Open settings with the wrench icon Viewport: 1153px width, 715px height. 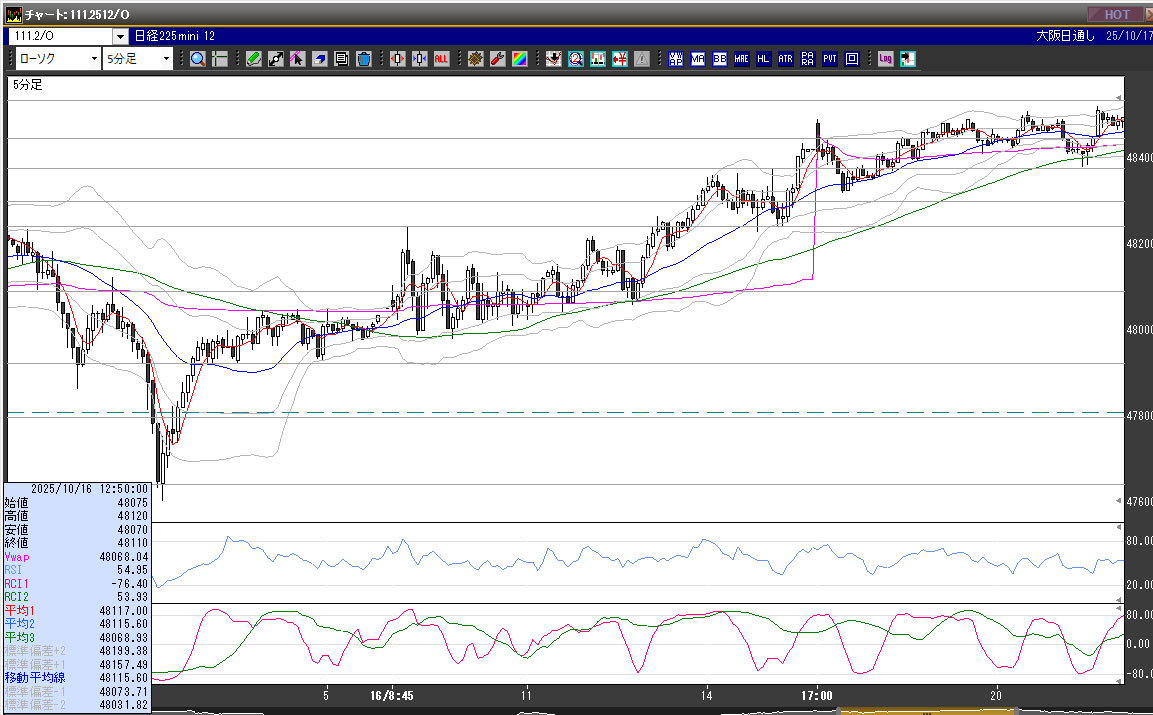(x=497, y=59)
